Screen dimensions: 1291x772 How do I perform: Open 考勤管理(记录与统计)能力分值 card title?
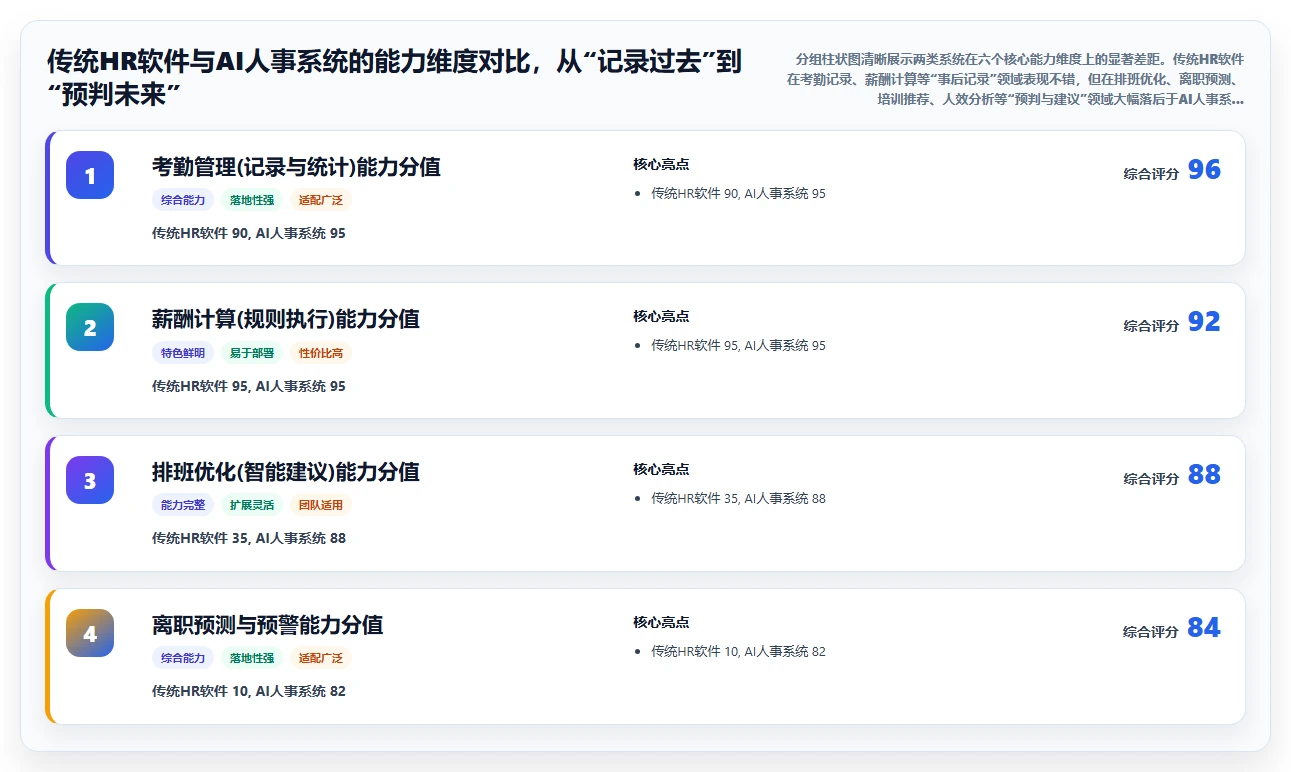coord(296,167)
